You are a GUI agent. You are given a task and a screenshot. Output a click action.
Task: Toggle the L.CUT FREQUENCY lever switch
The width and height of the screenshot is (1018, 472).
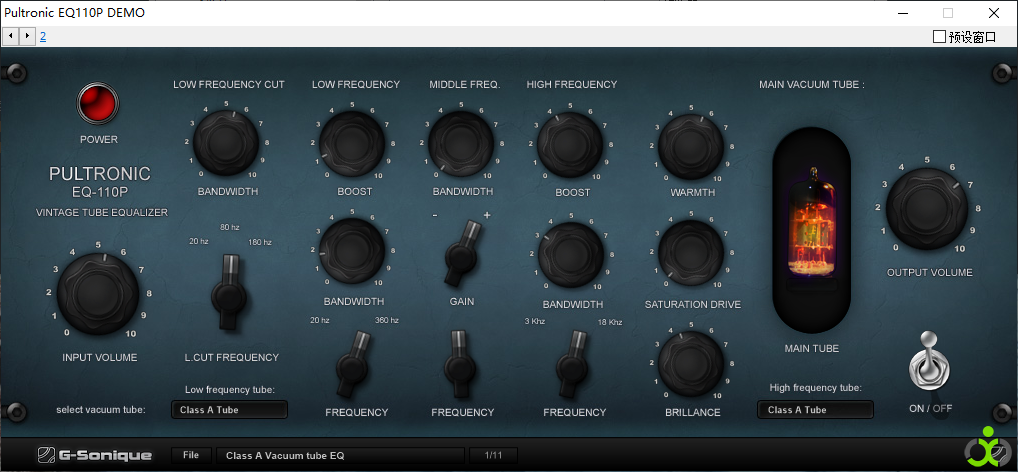click(229, 292)
